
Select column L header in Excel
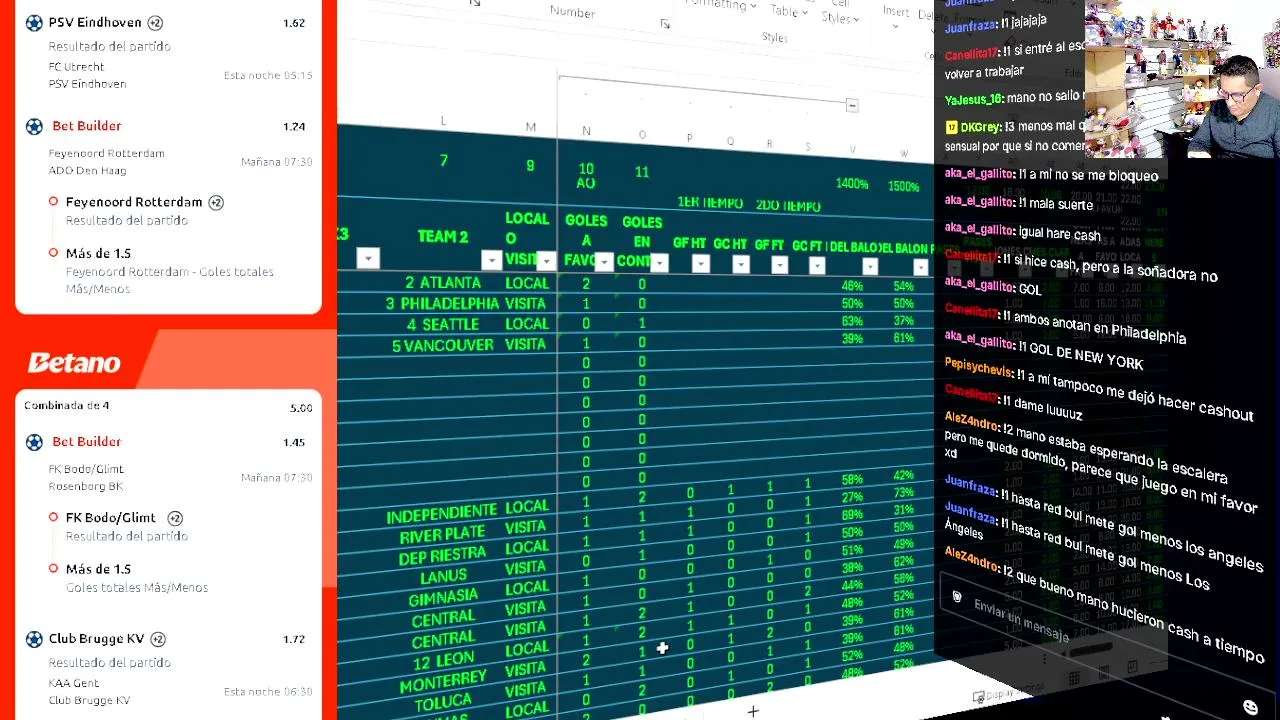pyautogui.click(x=443, y=121)
